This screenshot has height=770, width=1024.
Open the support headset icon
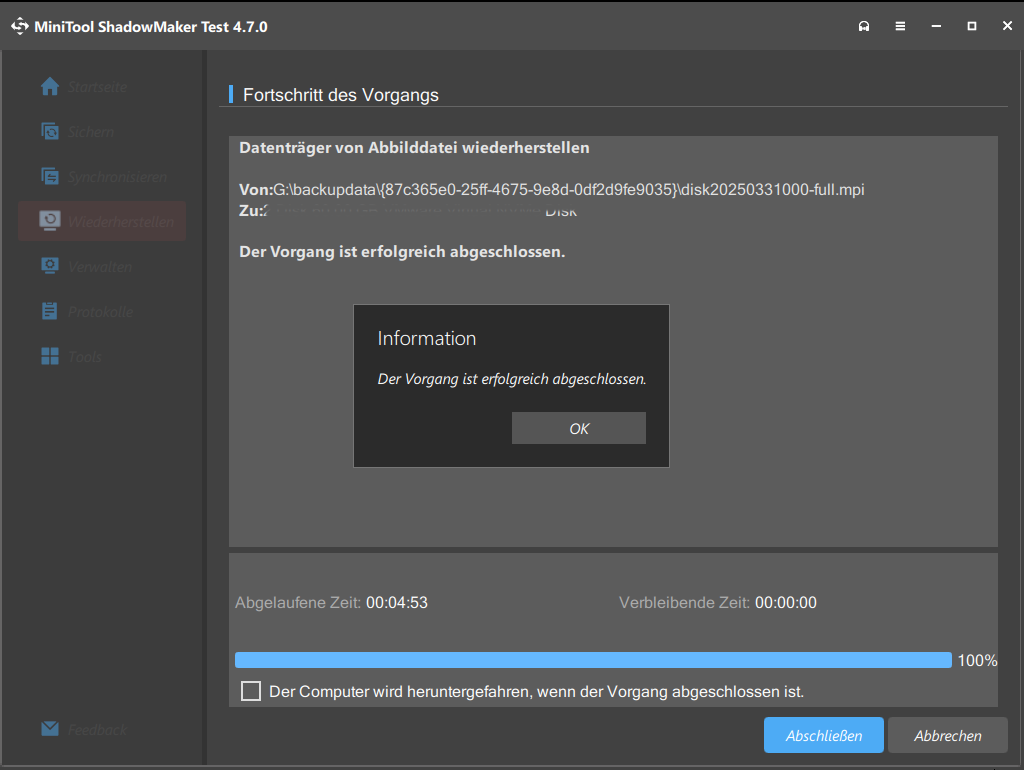864,26
